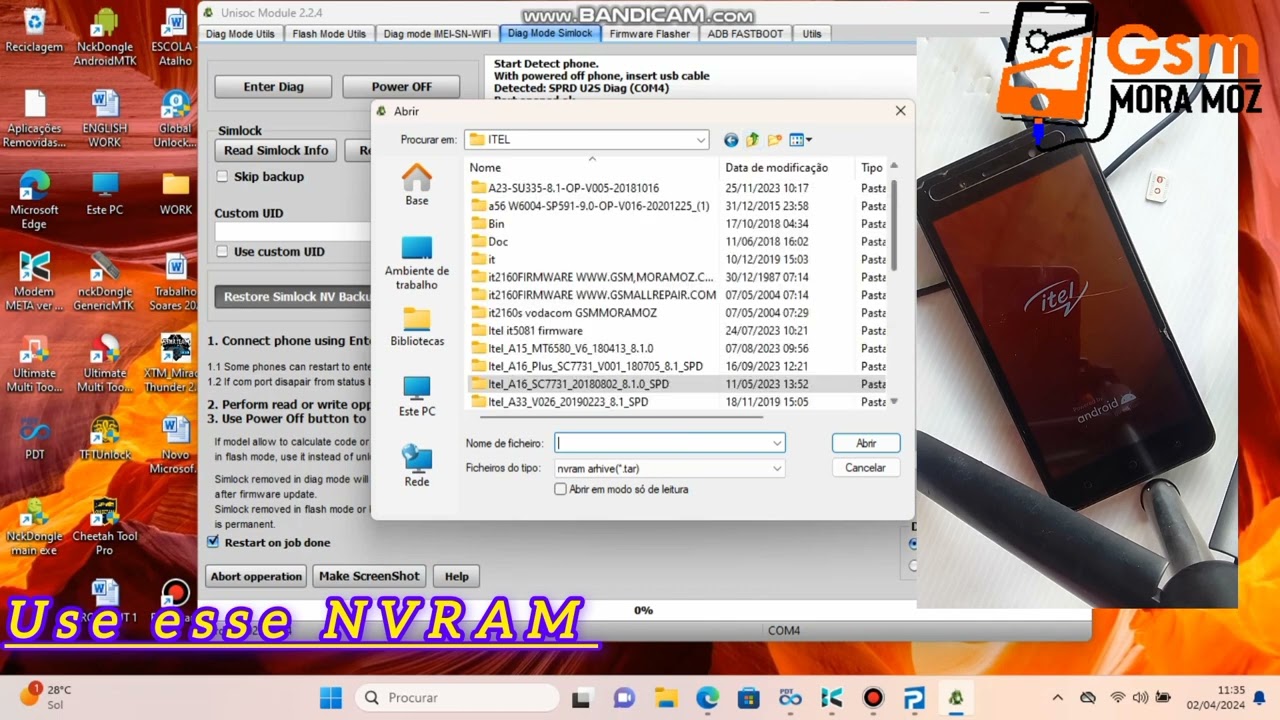Click the file list vertical scrollbar
The width and height of the screenshot is (1280, 720).
(x=894, y=225)
